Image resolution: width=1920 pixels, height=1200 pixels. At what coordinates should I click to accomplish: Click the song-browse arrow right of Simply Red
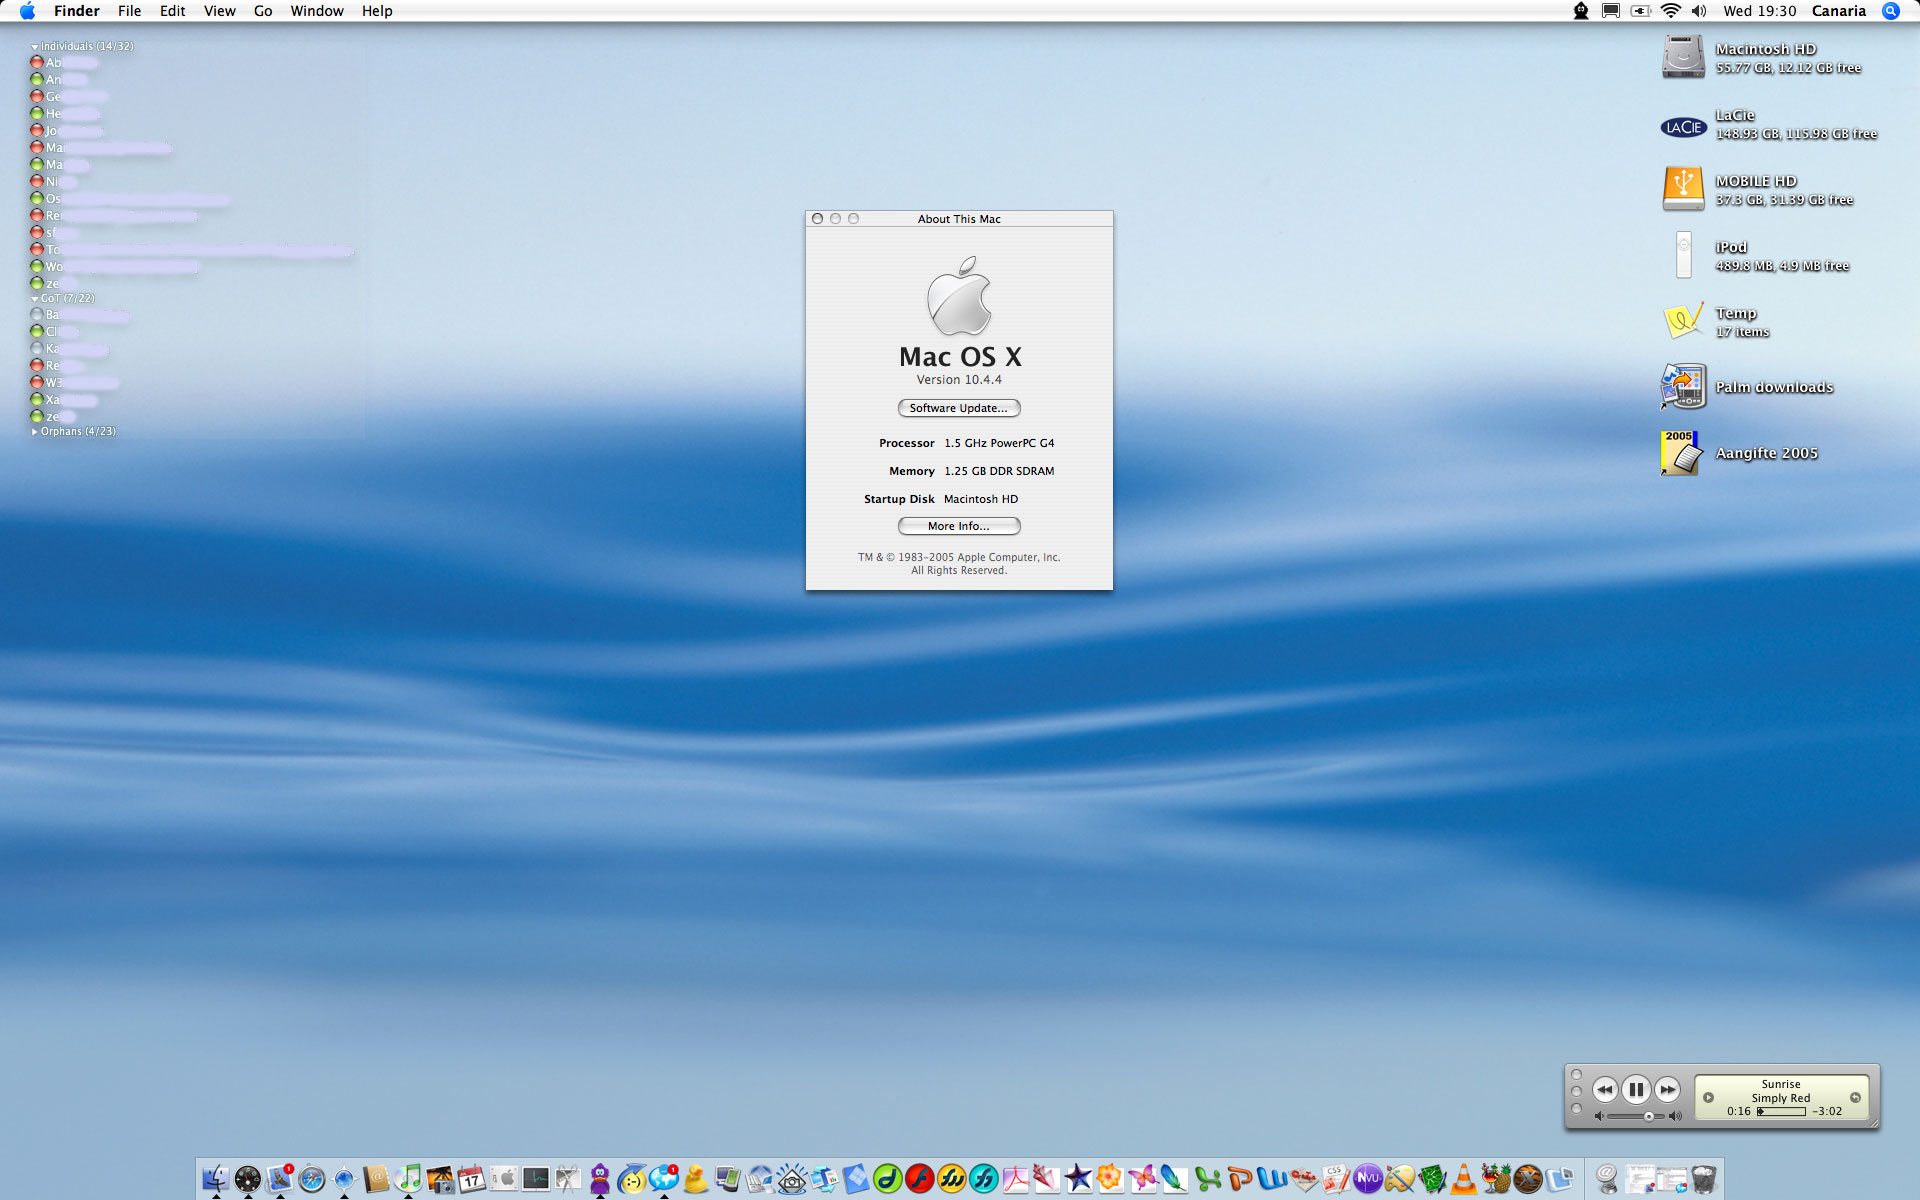point(1856,1098)
